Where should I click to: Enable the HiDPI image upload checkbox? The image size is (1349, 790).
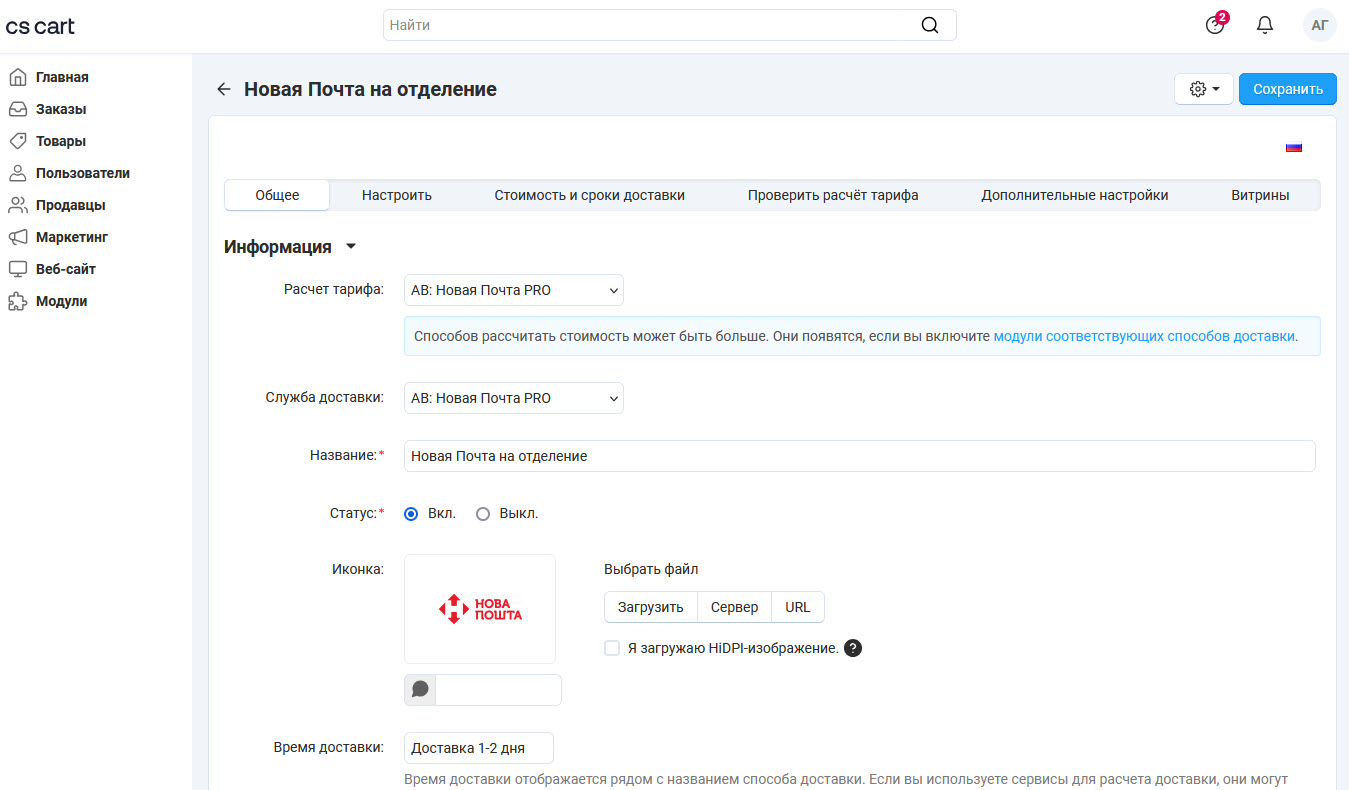612,648
